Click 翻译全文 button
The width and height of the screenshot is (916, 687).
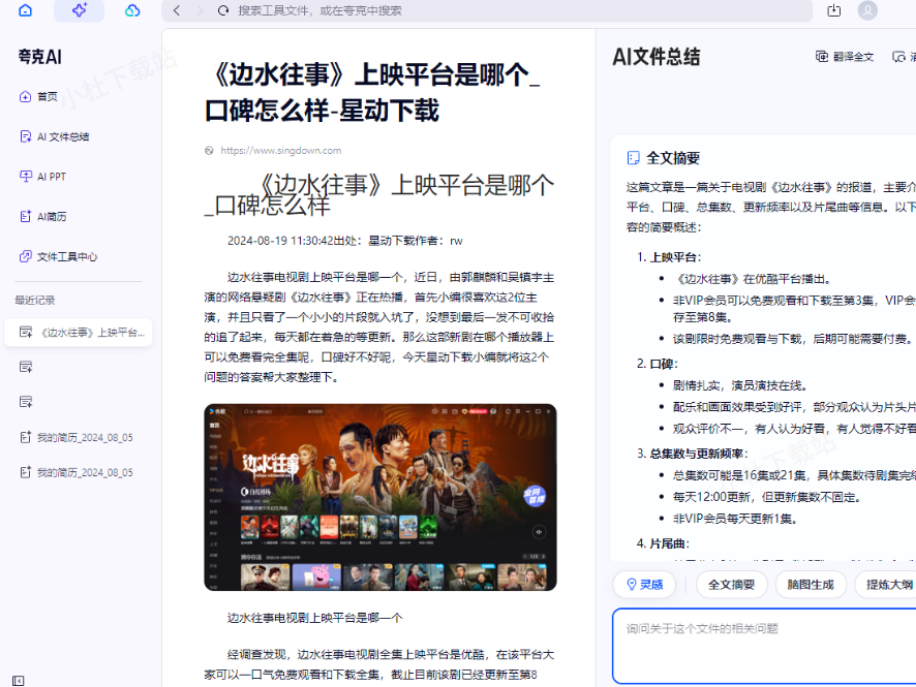coord(845,57)
